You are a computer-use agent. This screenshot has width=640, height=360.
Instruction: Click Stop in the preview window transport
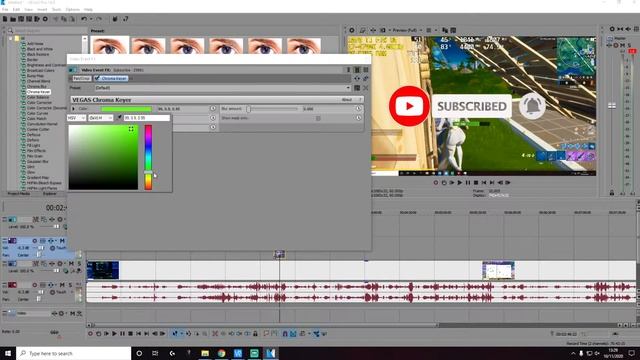(x=476, y=182)
